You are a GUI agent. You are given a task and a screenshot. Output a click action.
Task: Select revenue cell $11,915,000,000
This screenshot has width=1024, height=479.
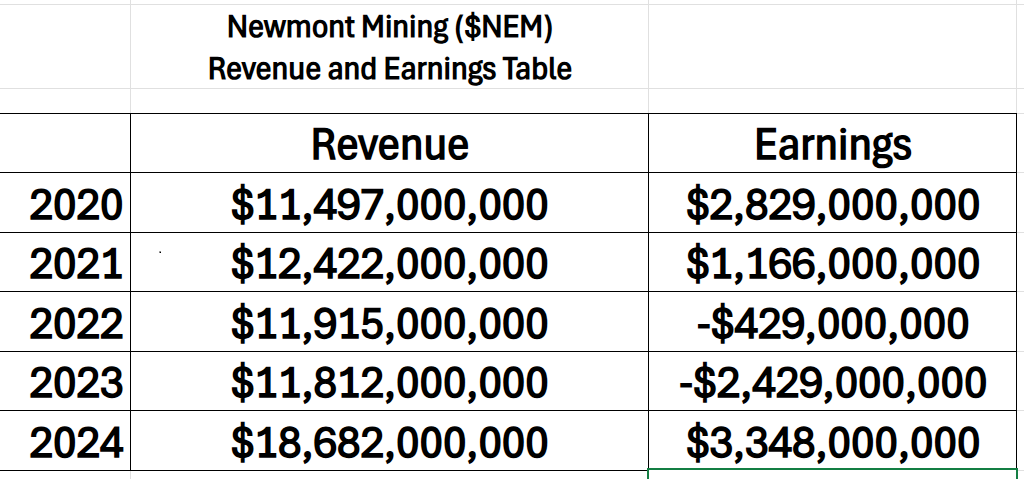click(x=389, y=322)
